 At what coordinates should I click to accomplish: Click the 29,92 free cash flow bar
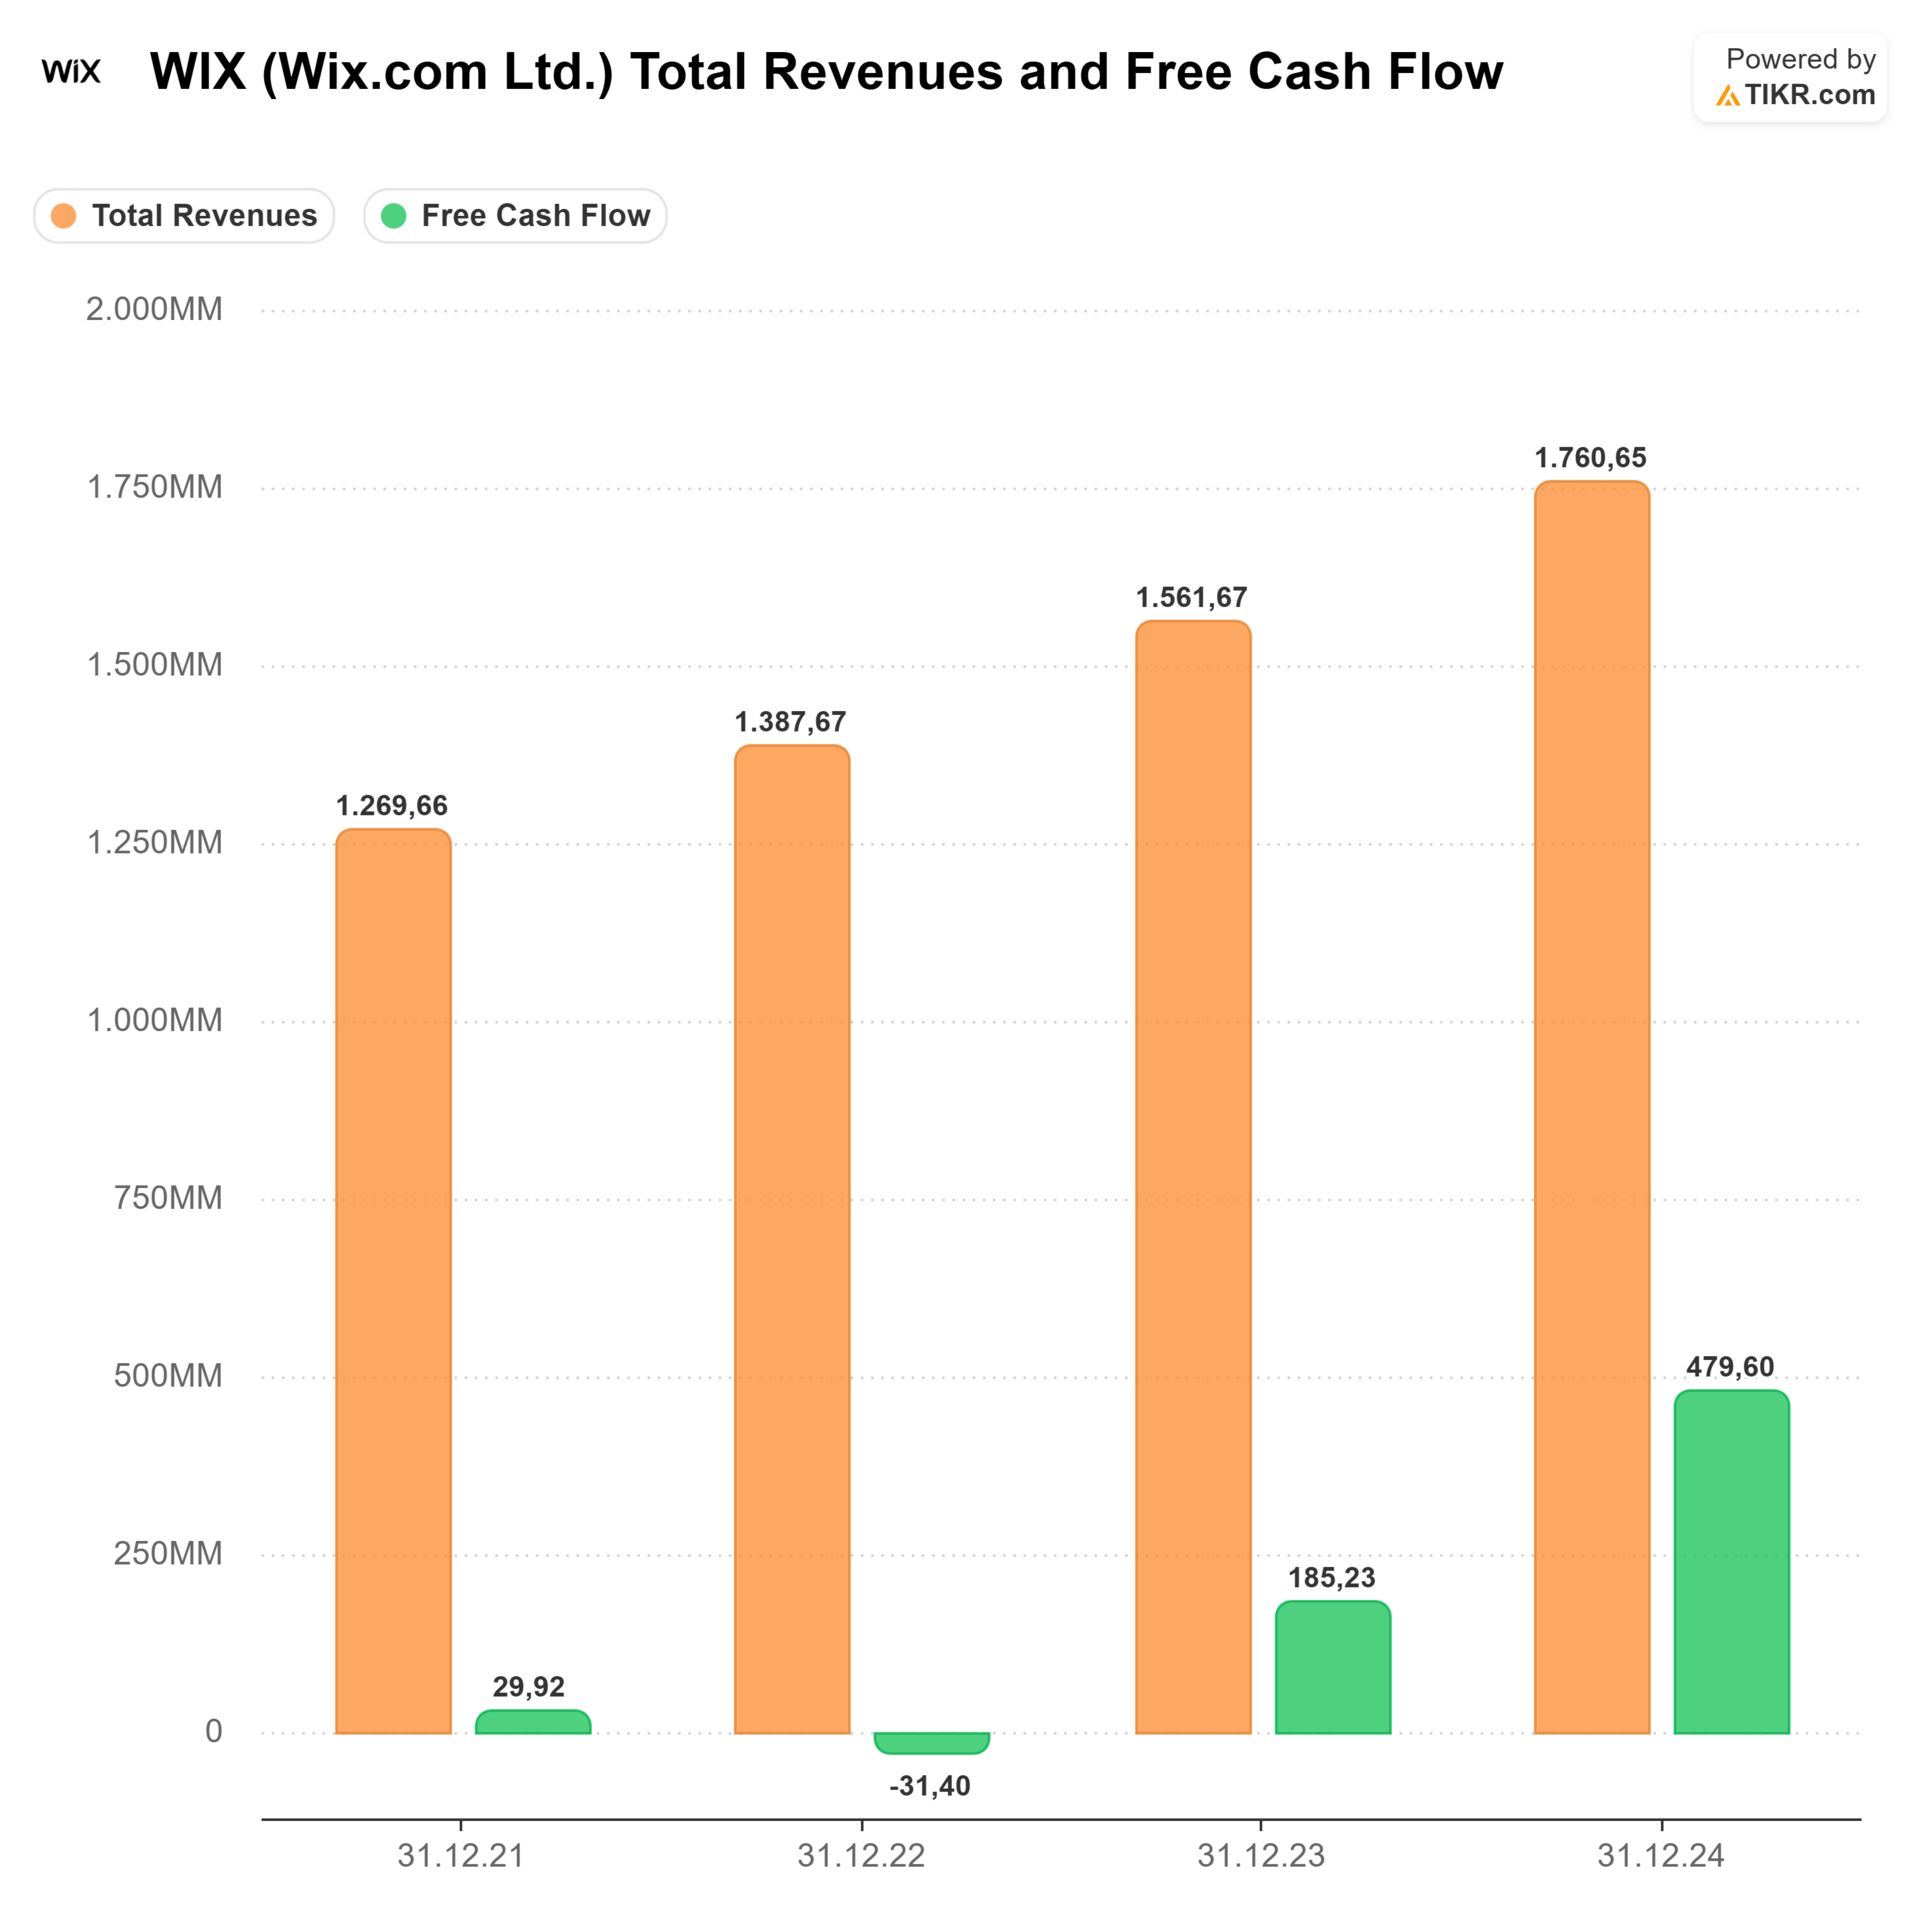(533, 1722)
